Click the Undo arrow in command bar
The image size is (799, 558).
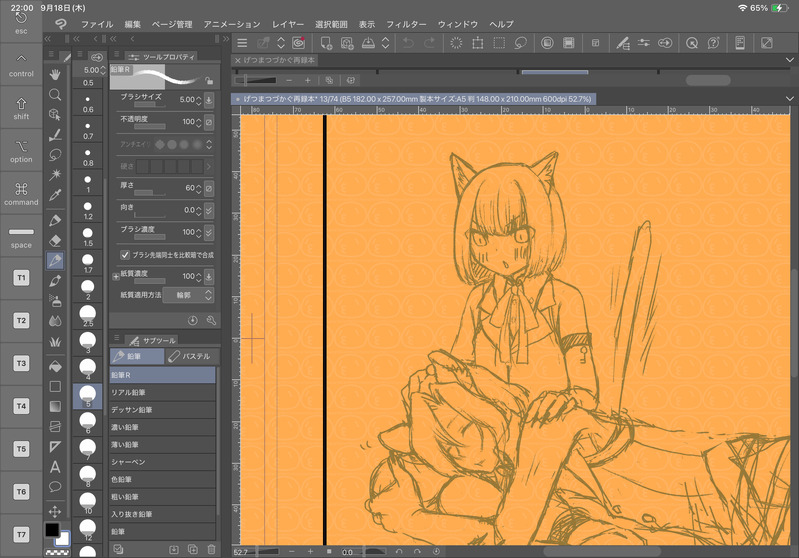tap(408, 43)
